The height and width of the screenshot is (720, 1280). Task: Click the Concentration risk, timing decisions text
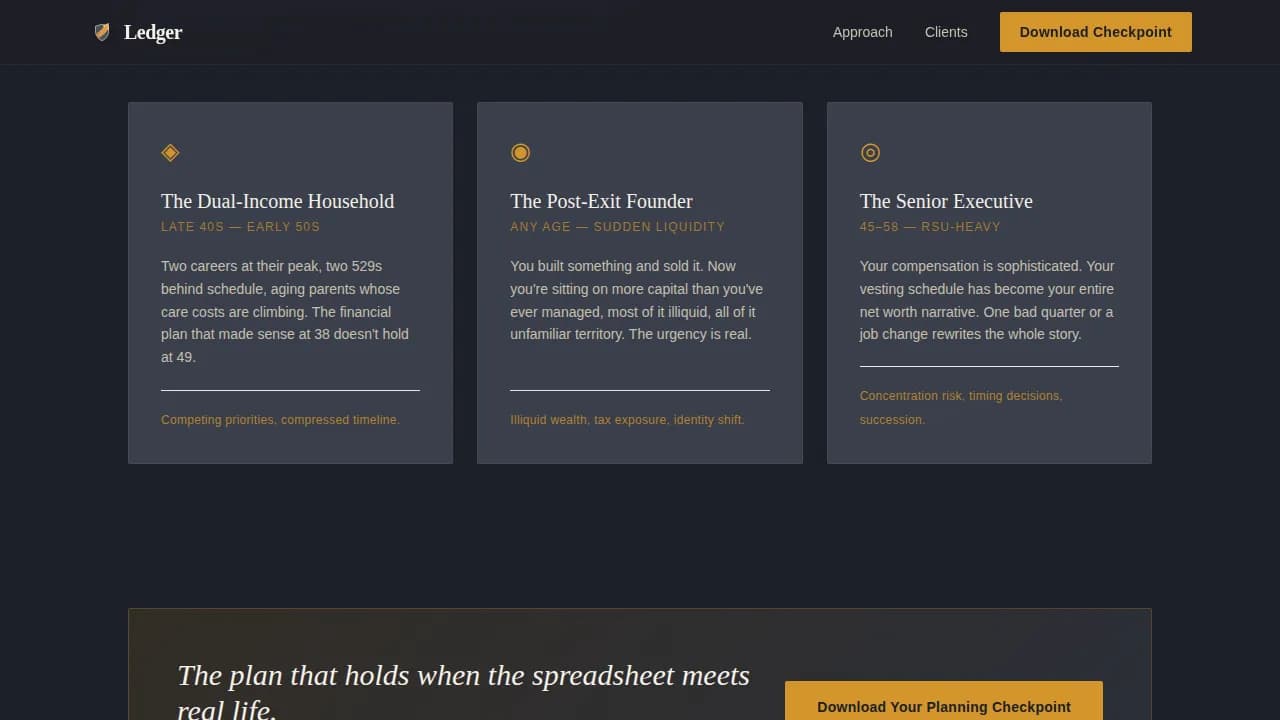pyautogui.click(x=961, y=408)
